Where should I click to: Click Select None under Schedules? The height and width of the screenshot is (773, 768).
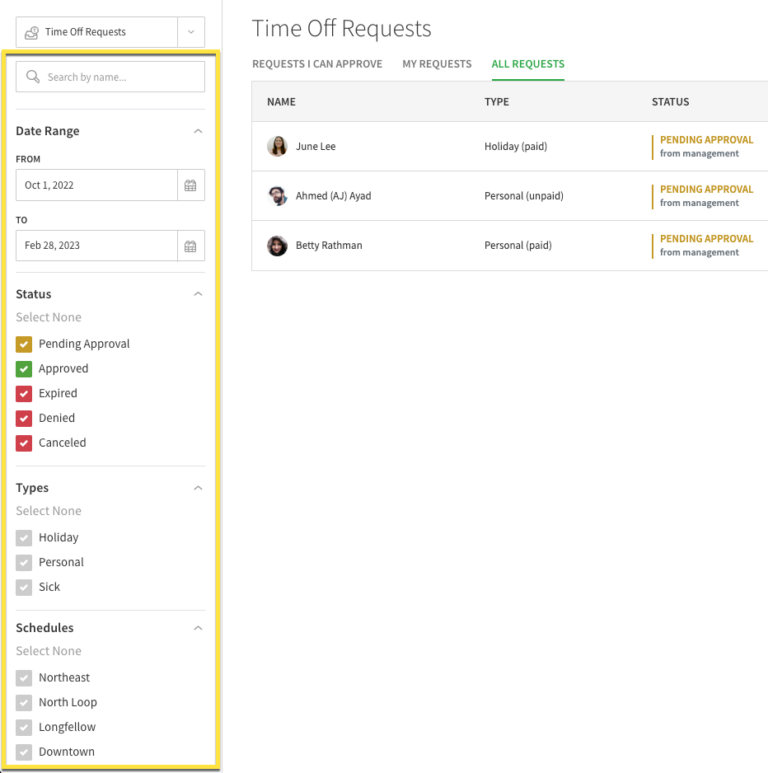[x=48, y=651]
